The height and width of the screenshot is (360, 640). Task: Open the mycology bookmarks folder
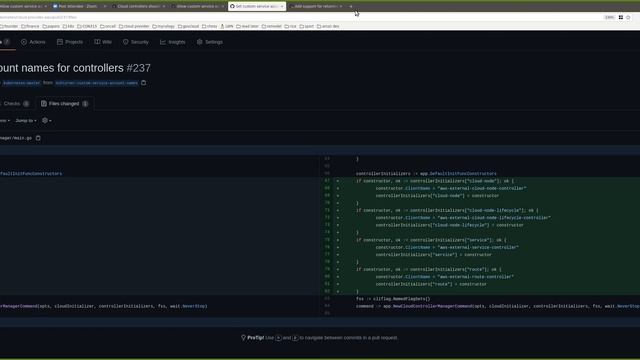pos(164,26)
